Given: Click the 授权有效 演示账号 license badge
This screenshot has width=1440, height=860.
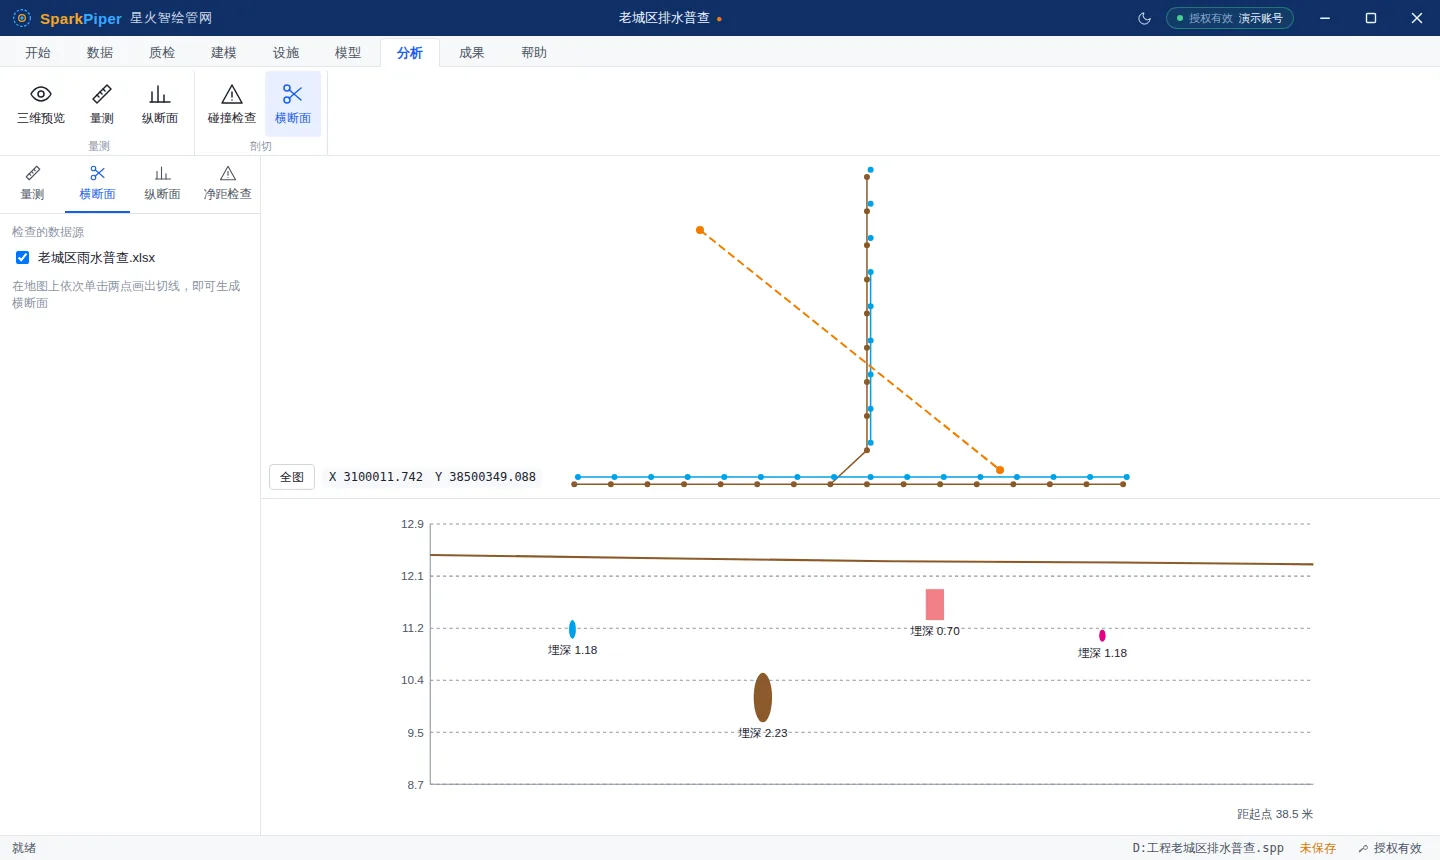Looking at the screenshot, I should coord(1230,18).
